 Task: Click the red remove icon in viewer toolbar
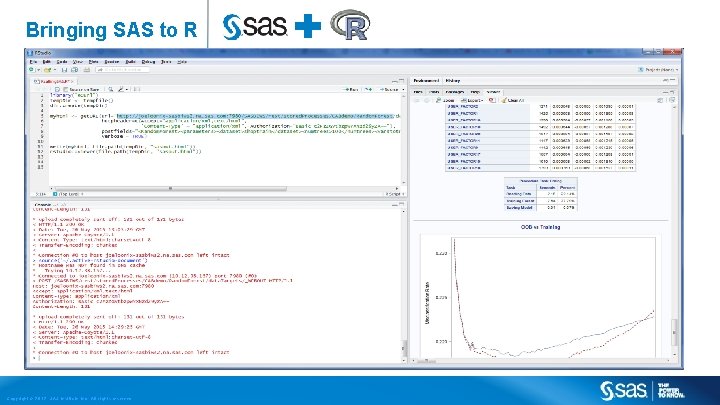click(492, 100)
